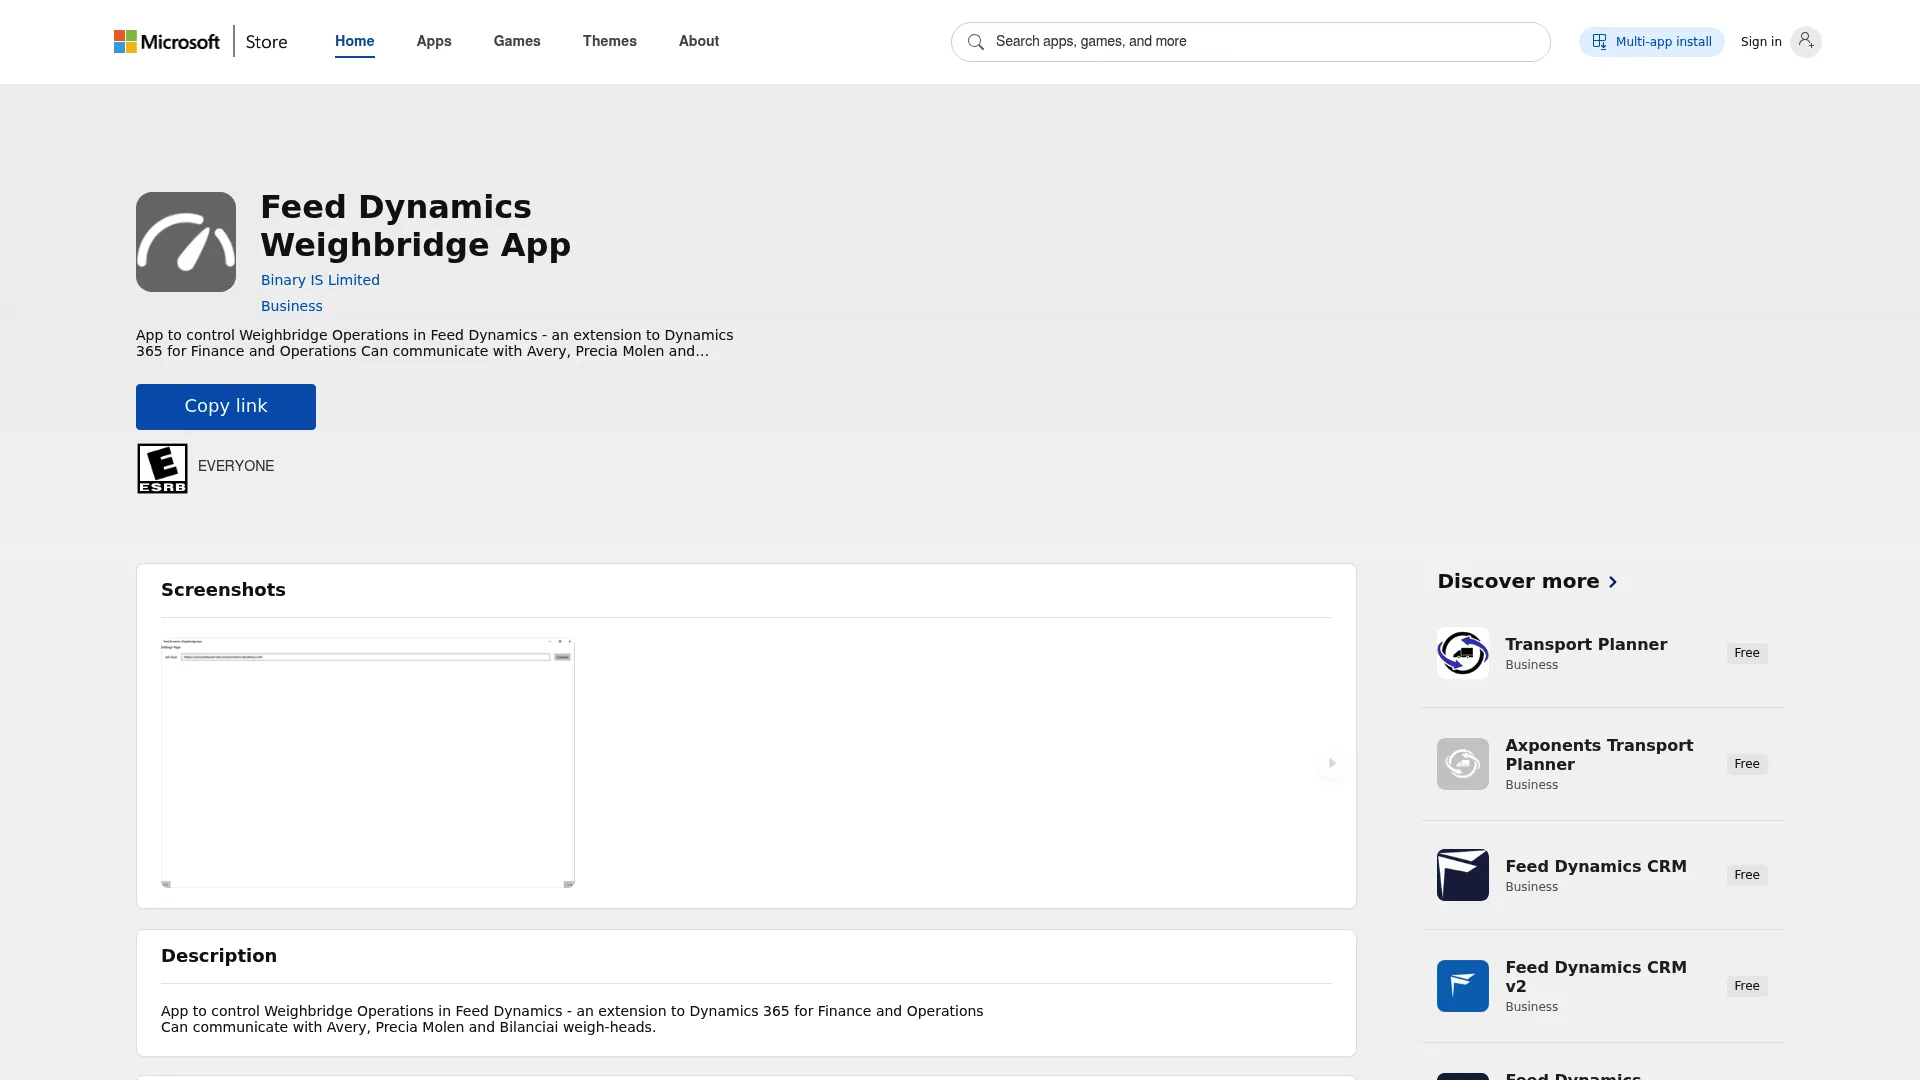1920x1080 pixels.
Task: Click Free badge for Feed Dynamics CRM
Action: click(1746, 875)
